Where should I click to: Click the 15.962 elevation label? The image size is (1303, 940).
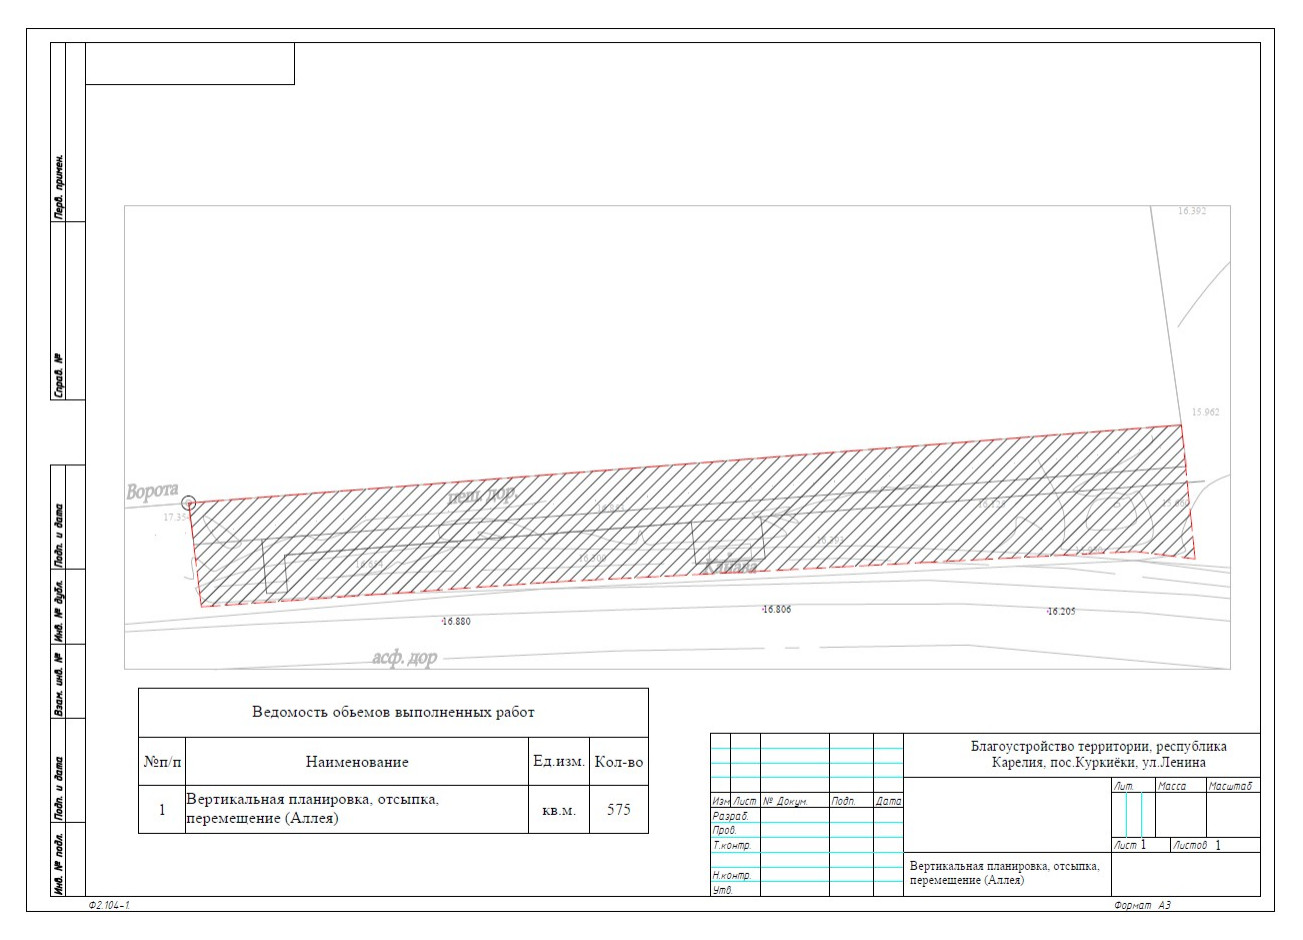pos(1205,412)
